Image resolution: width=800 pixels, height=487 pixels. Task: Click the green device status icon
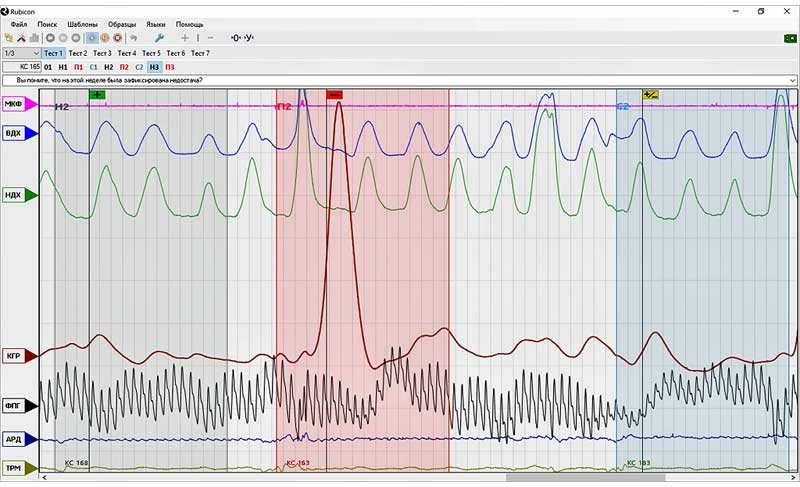click(x=790, y=37)
